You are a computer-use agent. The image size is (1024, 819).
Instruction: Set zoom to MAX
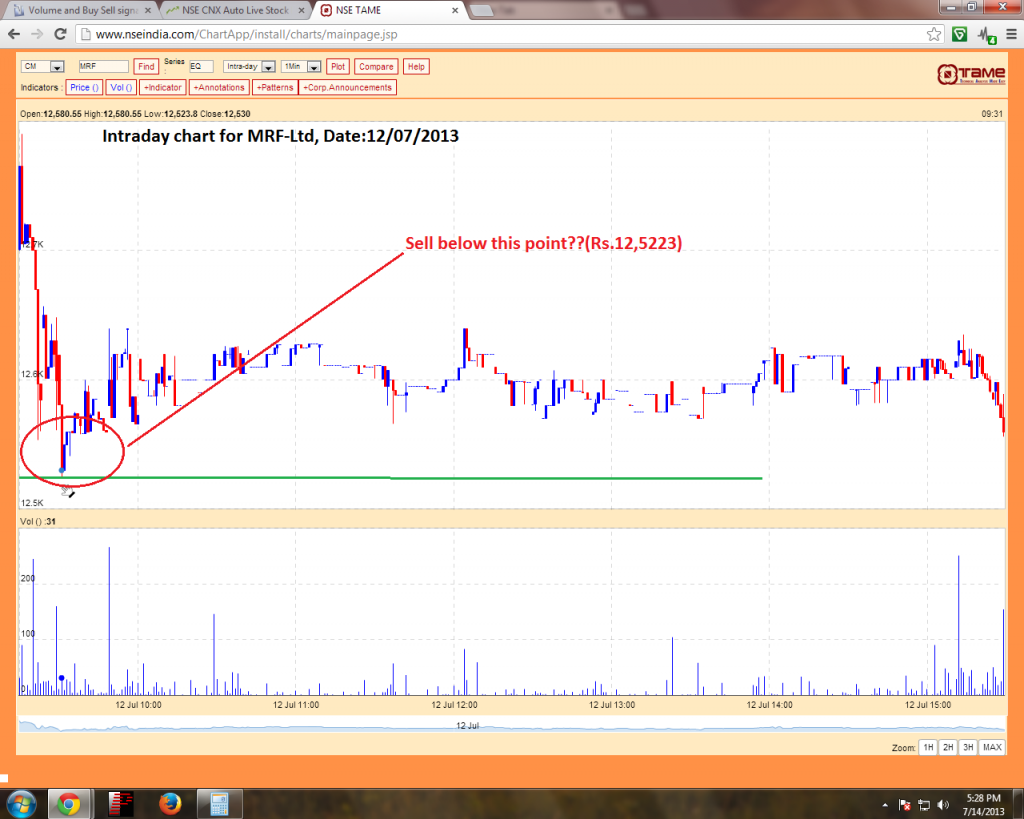(x=992, y=747)
